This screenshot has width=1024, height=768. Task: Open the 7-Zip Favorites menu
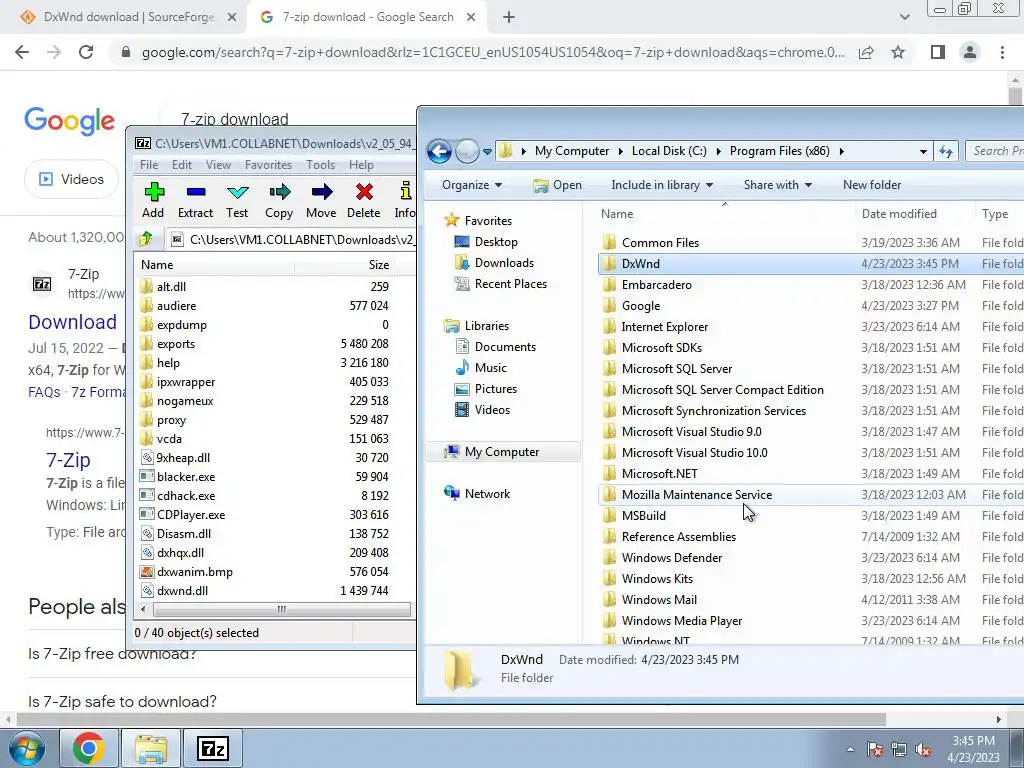tap(268, 165)
